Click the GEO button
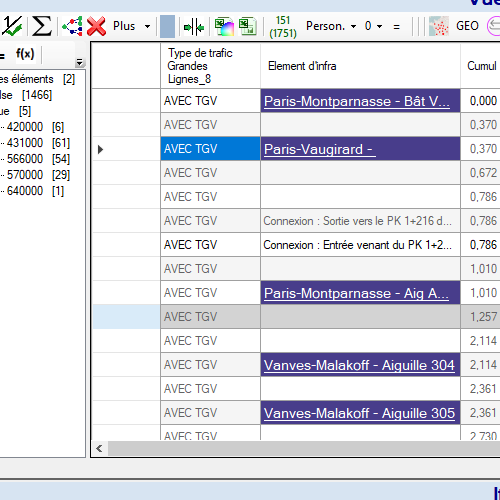The image size is (500, 500). coord(467,26)
